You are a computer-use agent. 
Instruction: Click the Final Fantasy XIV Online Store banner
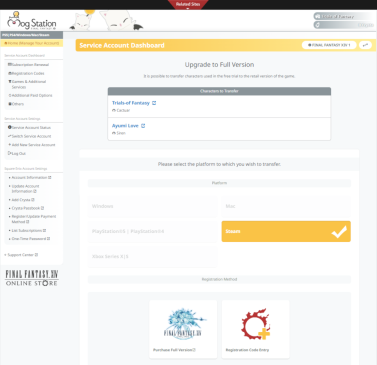tap(32, 278)
